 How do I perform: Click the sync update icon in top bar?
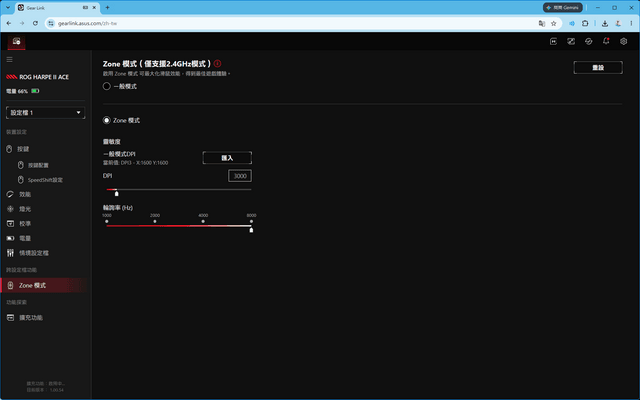pyautogui.click(x=588, y=41)
